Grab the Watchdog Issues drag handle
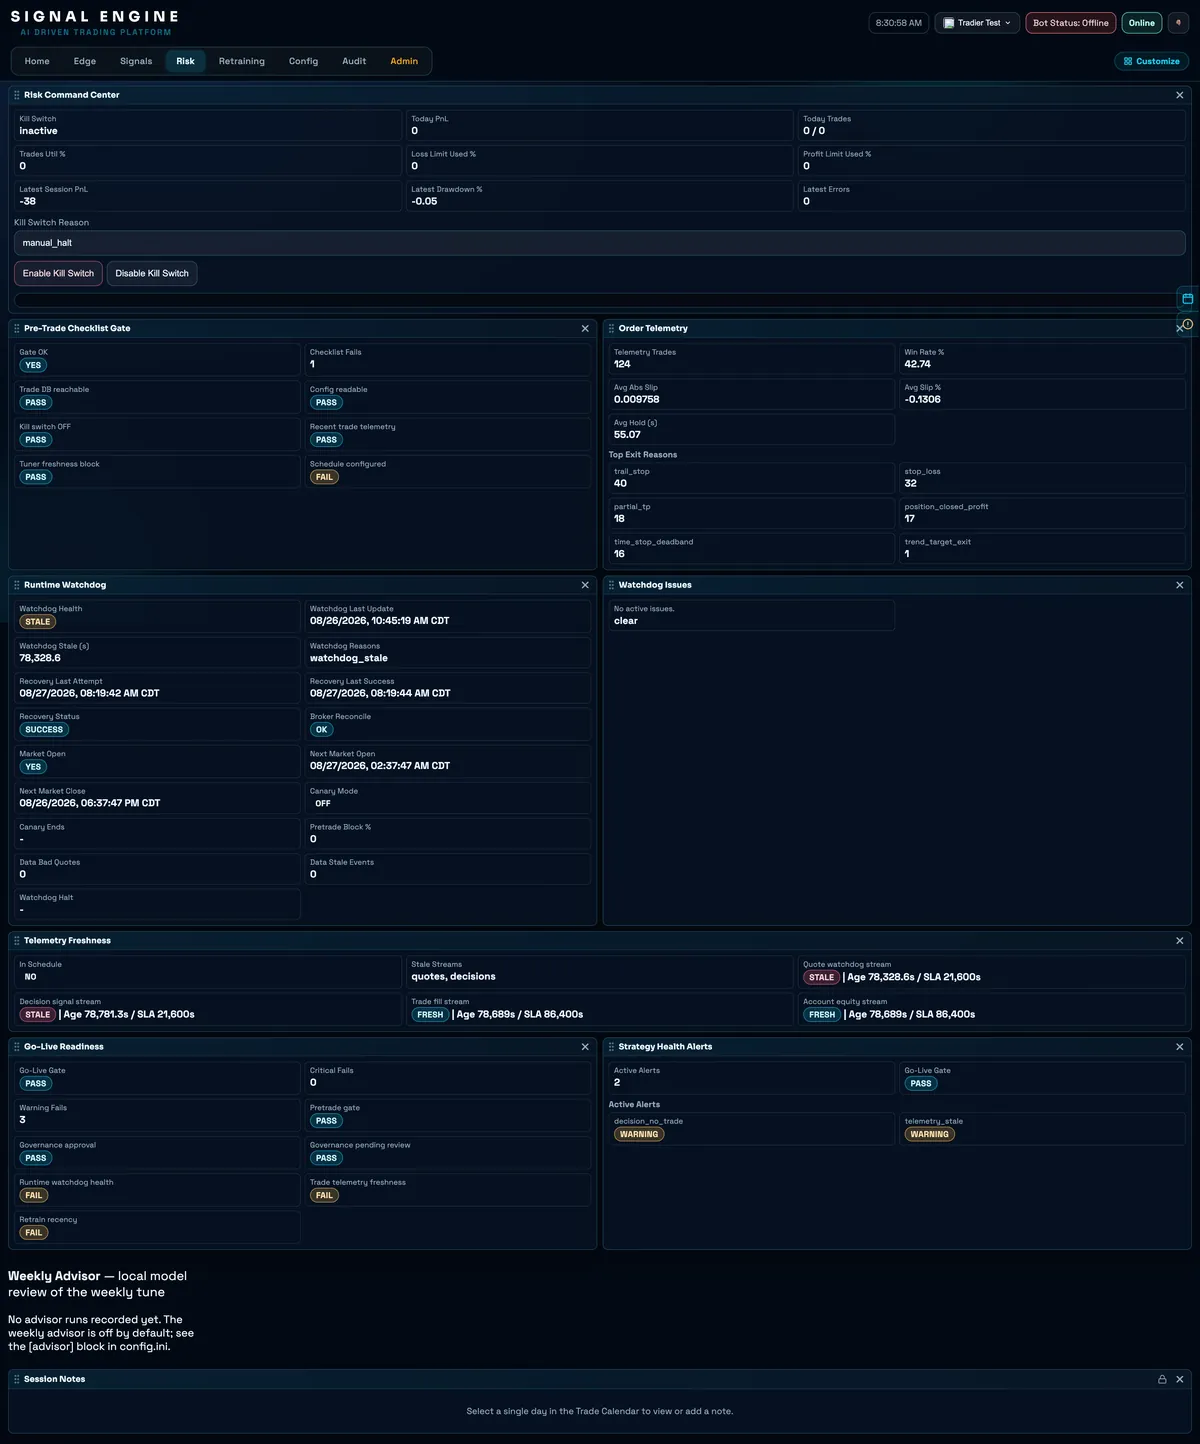 point(611,585)
